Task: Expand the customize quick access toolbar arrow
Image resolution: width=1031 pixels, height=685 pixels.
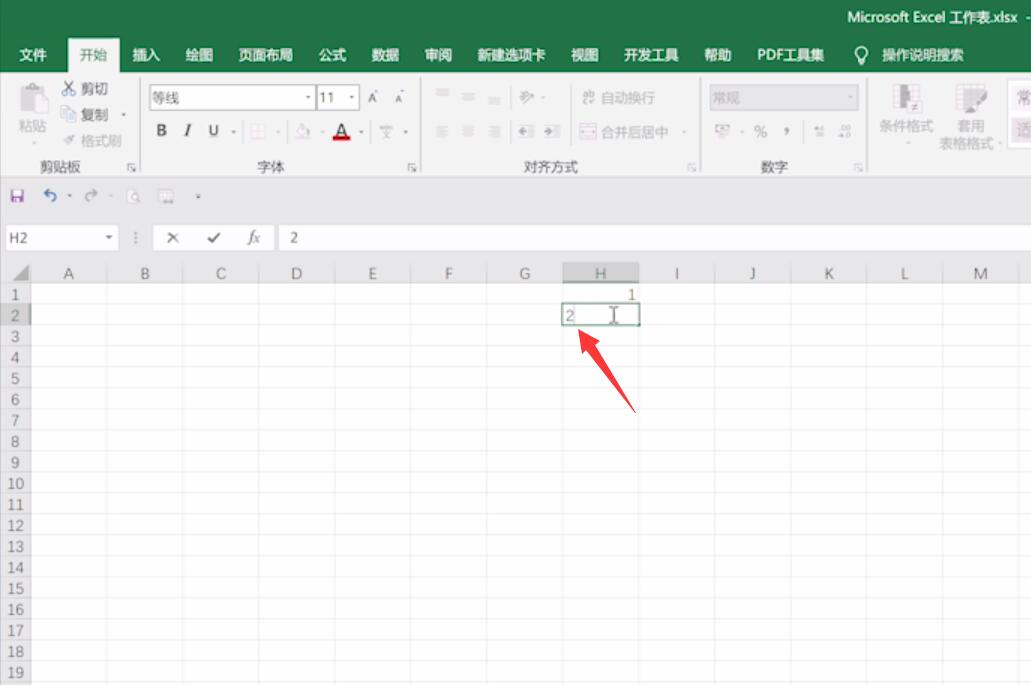Action: [197, 197]
